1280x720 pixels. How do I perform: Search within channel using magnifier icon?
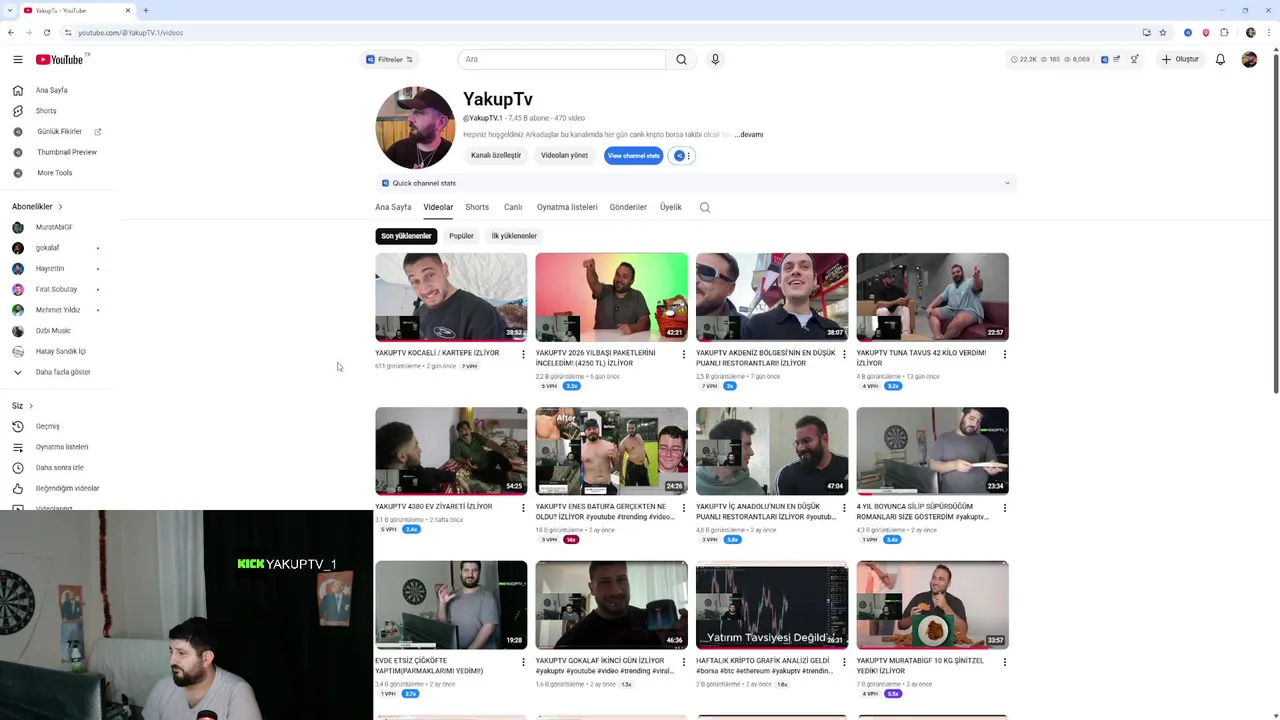pyautogui.click(x=705, y=208)
